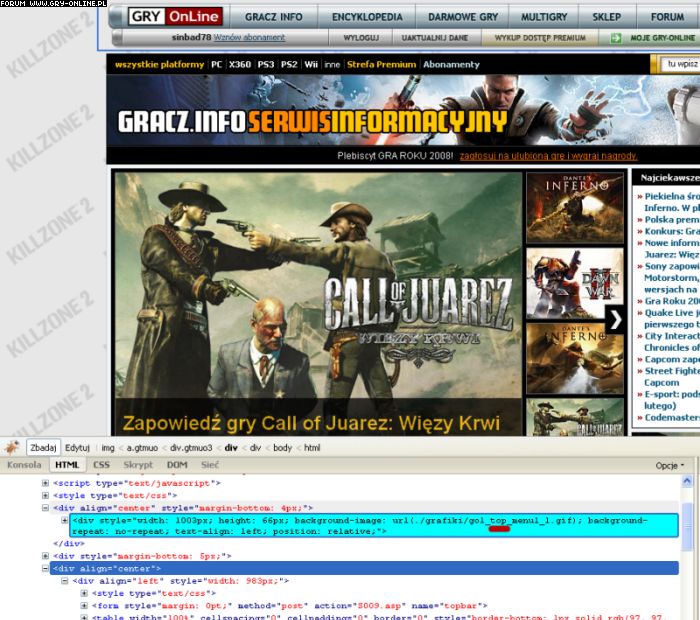
Task: Click the next arrow on the thumbnail strip
Action: pos(616,319)
